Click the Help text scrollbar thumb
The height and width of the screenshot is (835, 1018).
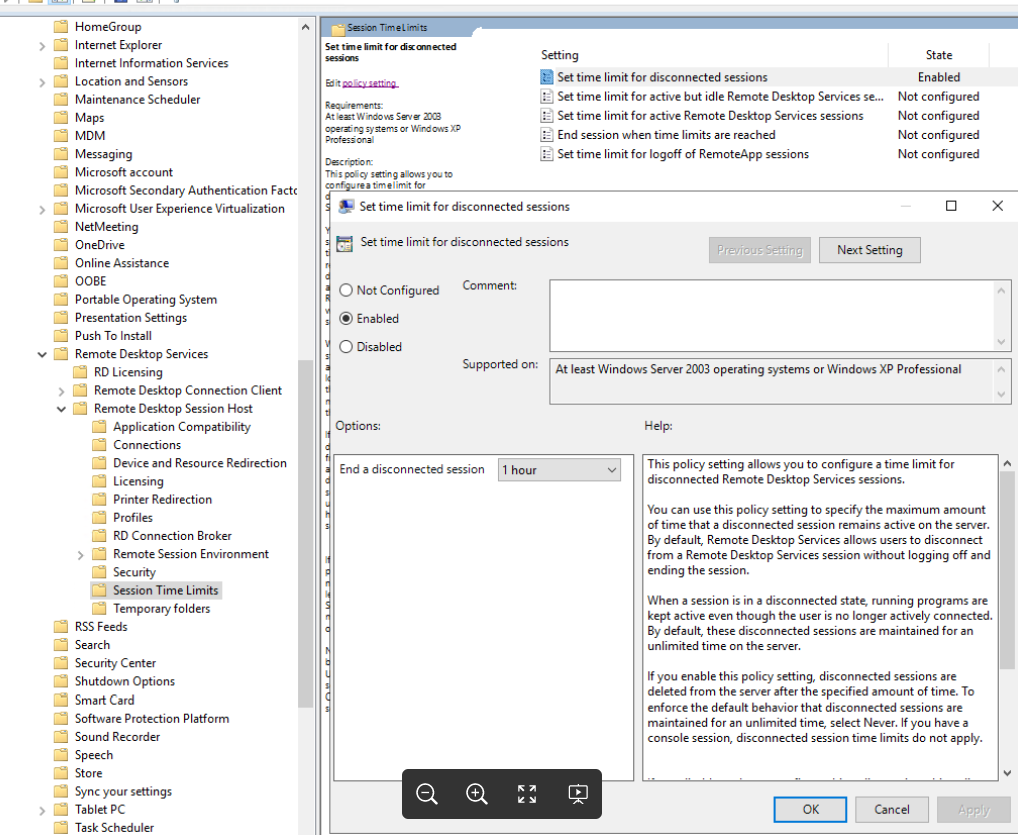(x=1007, y=570)
